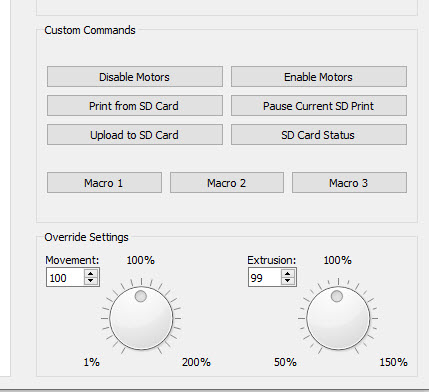Click the Extrusion dial's indicator dot
This screenshot has height=392, width=429.
pos(337,296)
